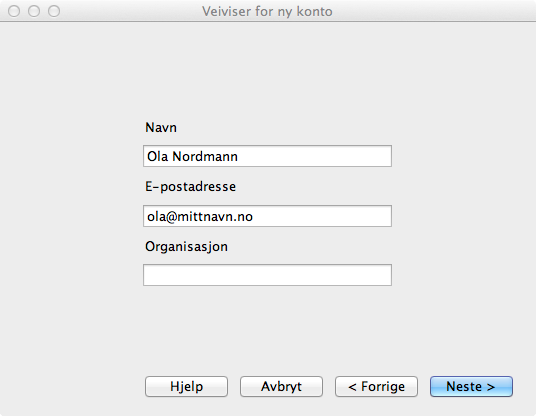536x416 pixels.
Task: Click blank space after Nordmann in Navn field
Action: (314, 156)
